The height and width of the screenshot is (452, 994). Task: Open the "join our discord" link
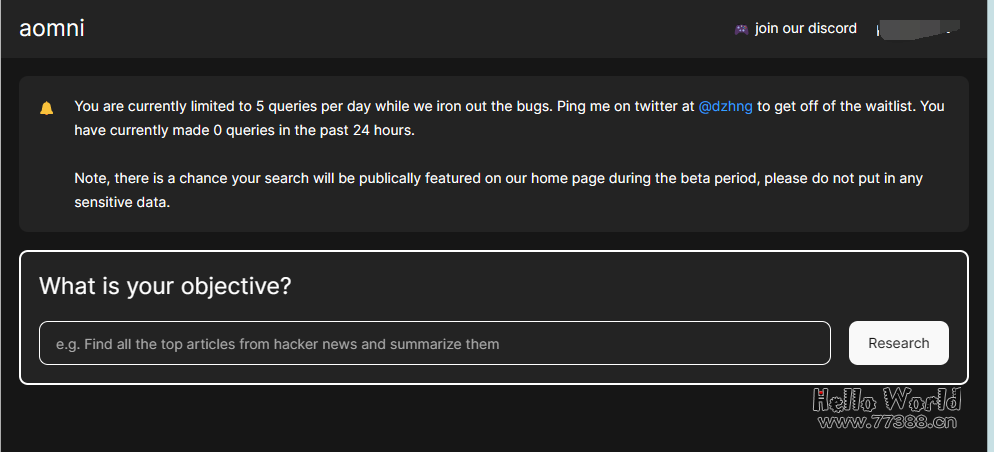click(x=805, y=28)
